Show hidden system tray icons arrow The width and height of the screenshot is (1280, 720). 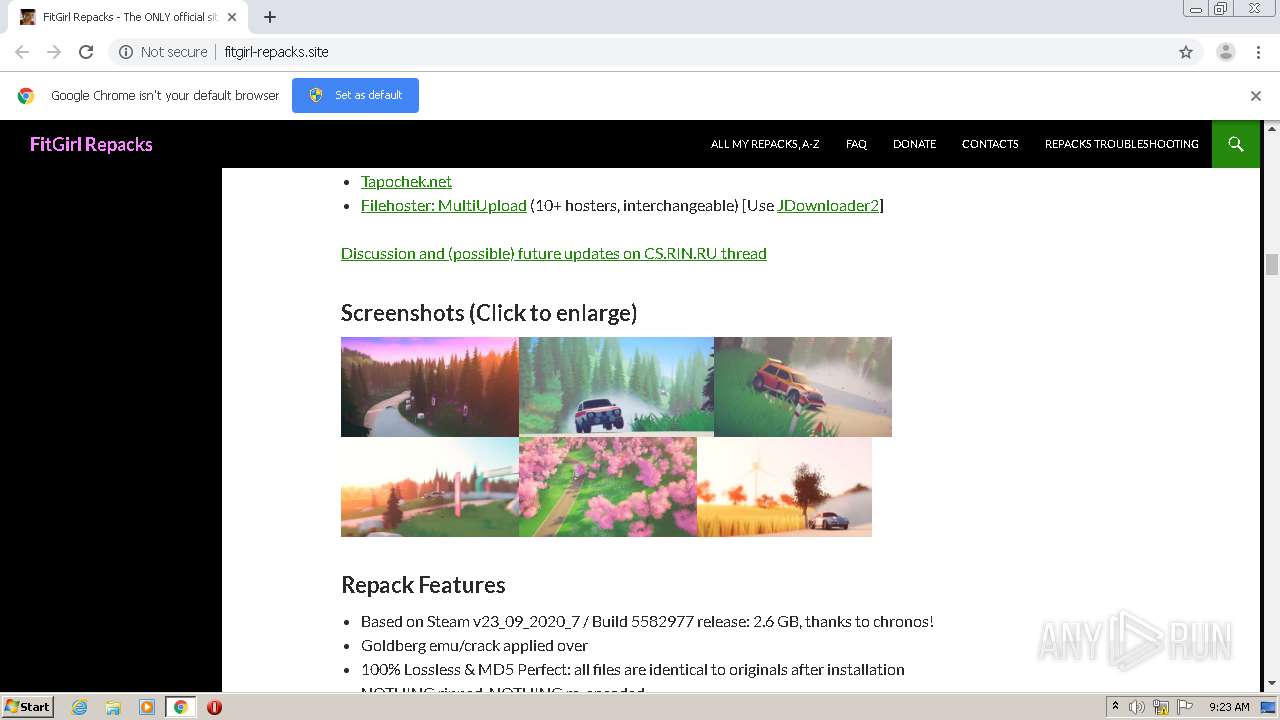pos(1115,707)
